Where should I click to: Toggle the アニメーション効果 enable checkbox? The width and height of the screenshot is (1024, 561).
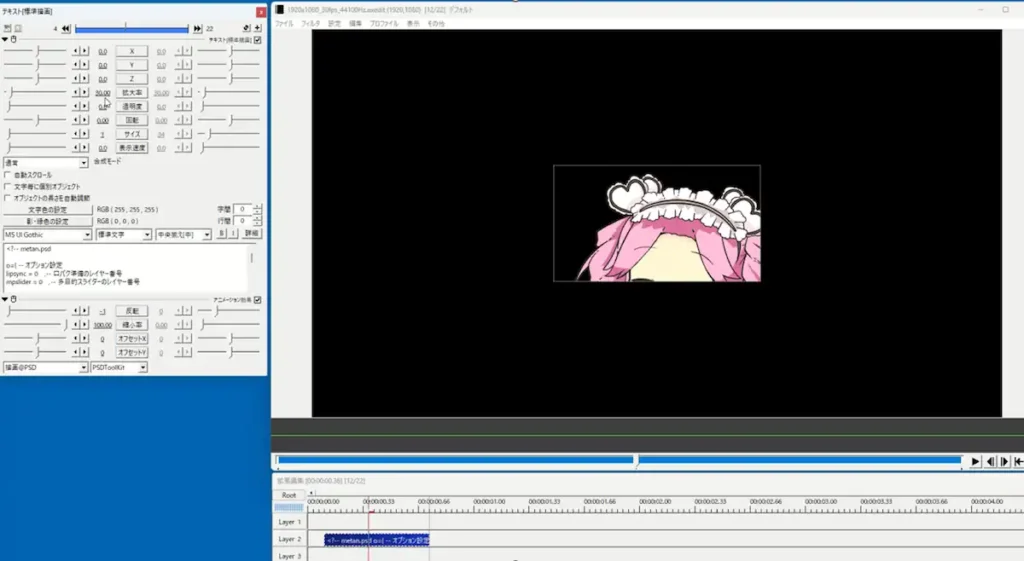tap(258, 299)
